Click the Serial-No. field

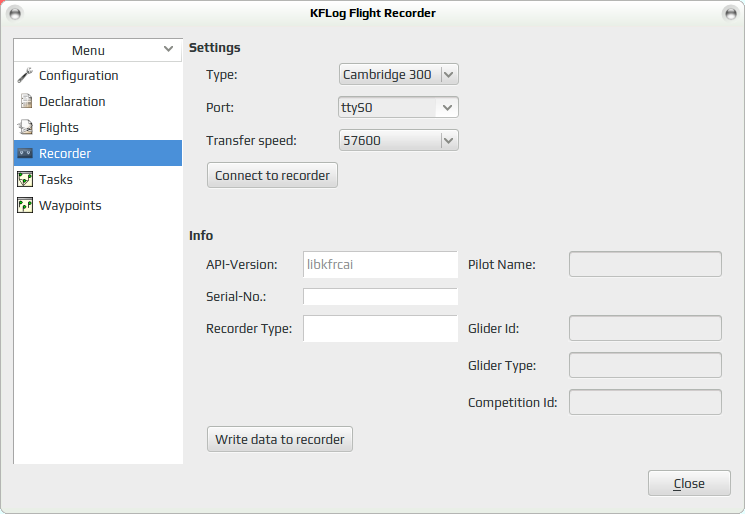381,296
